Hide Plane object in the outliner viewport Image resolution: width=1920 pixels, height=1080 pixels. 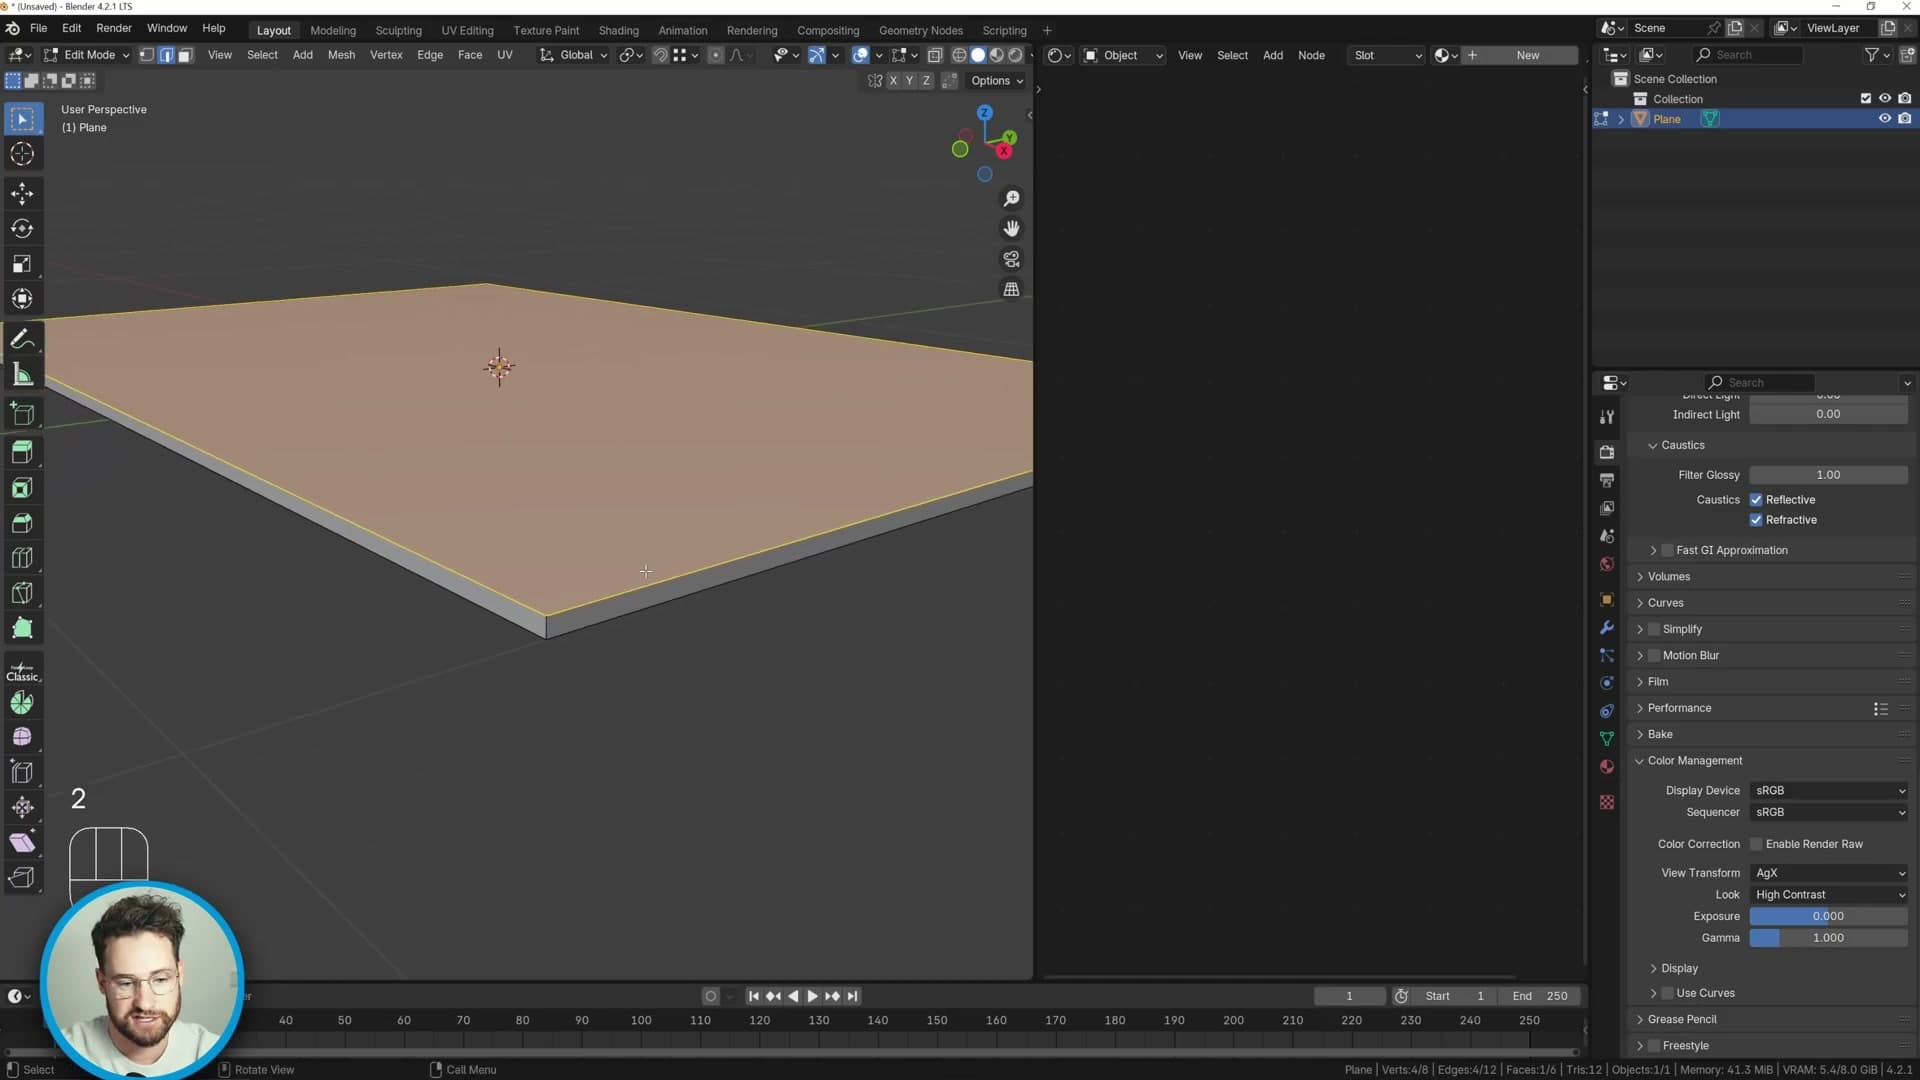click(x=1885, y=119)
